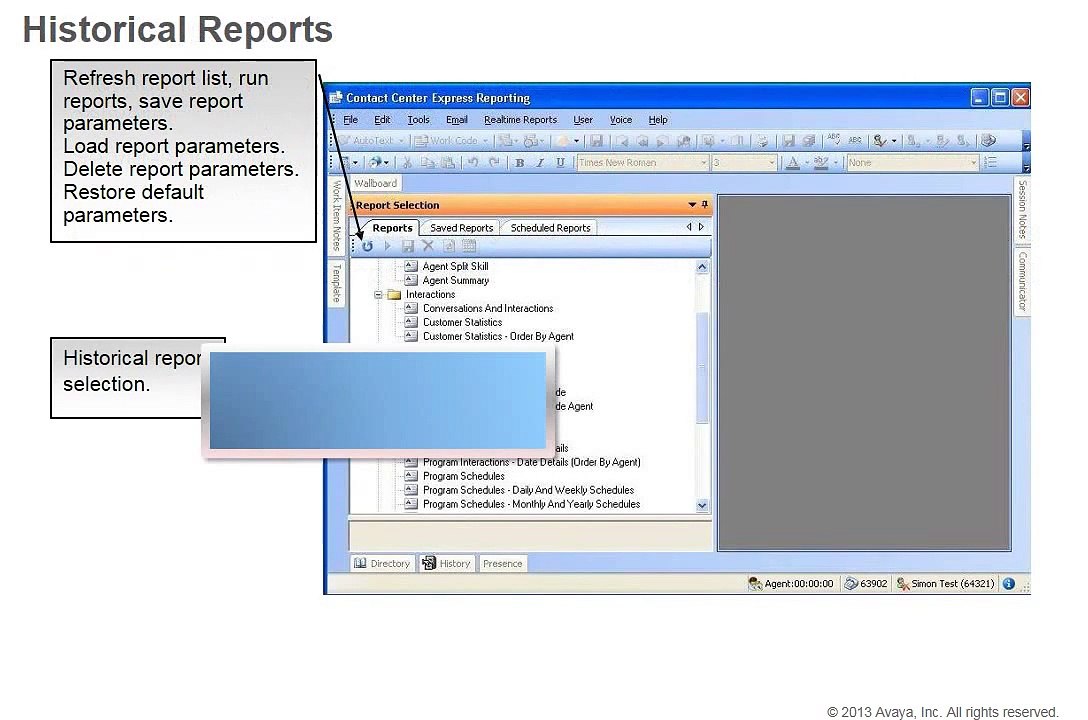Click the Interactions folder icon
This screenshot has height=720, width=1088.
(394, 295)
